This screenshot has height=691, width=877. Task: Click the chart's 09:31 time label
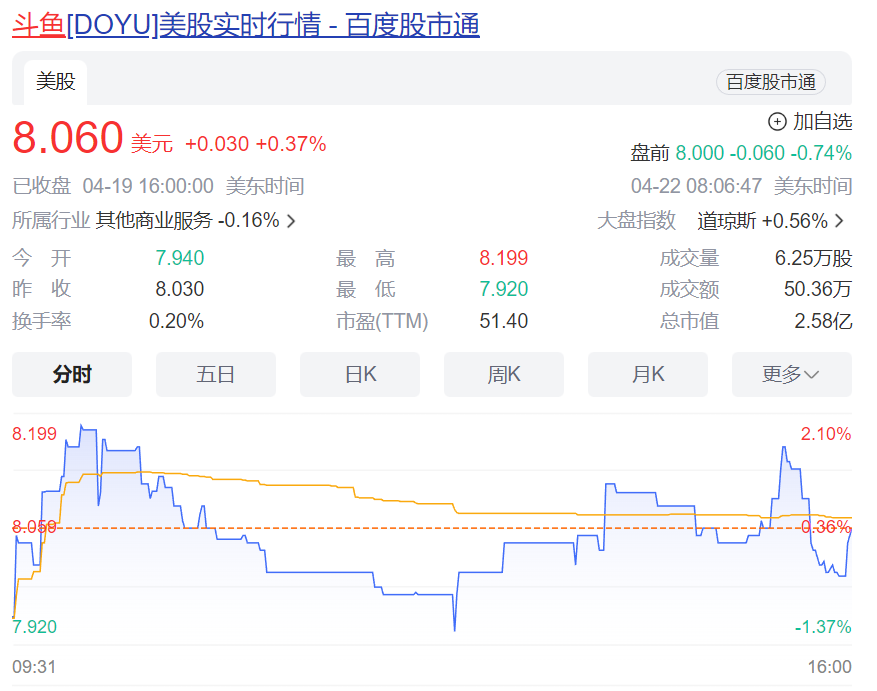[x=34, y=667]
